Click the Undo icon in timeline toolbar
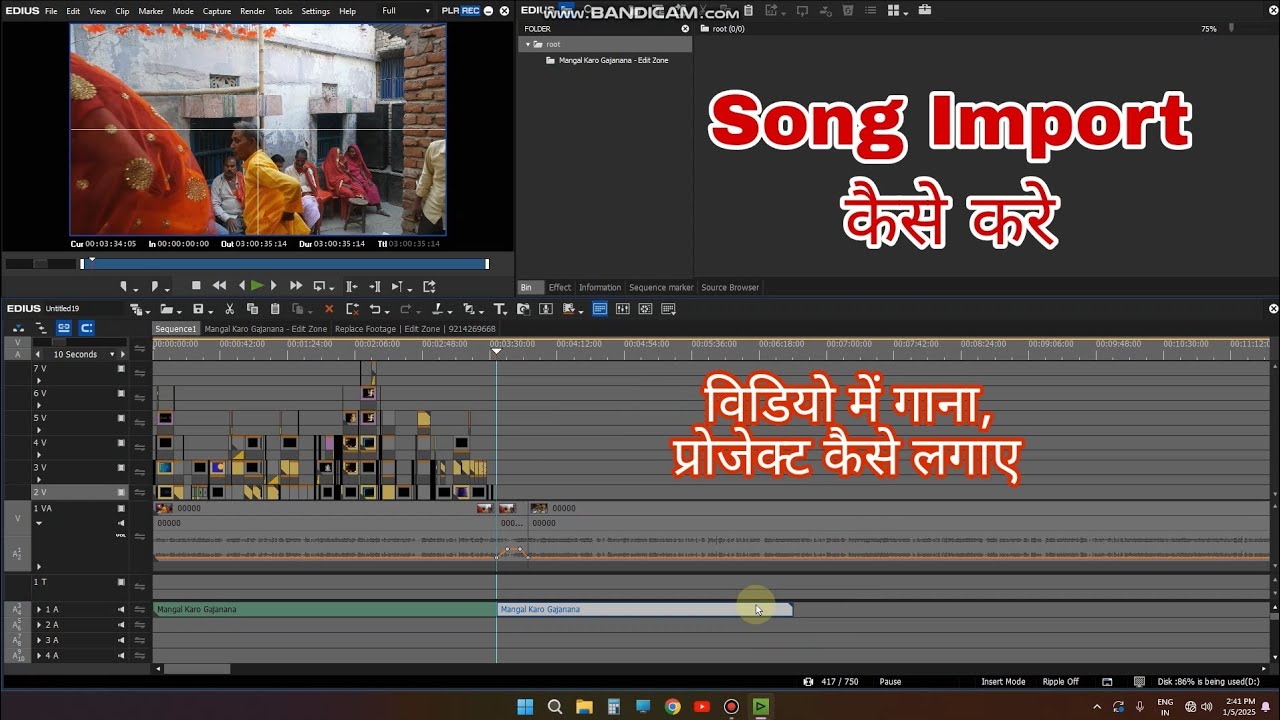Viewport: 1280px width, 720px height. [375, 309]
